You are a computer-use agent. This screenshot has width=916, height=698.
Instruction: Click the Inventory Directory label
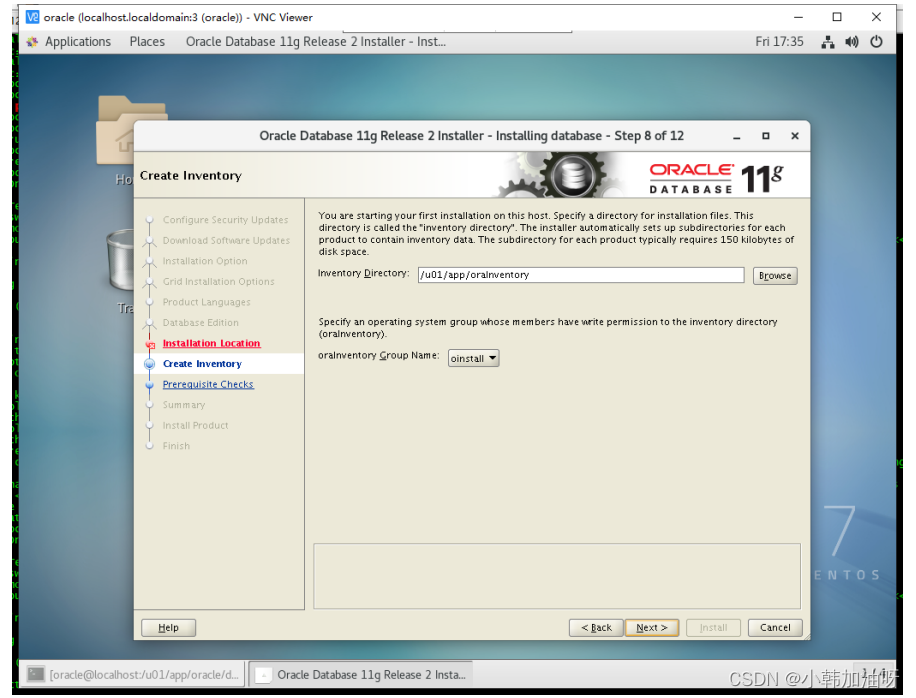(363, 273)
